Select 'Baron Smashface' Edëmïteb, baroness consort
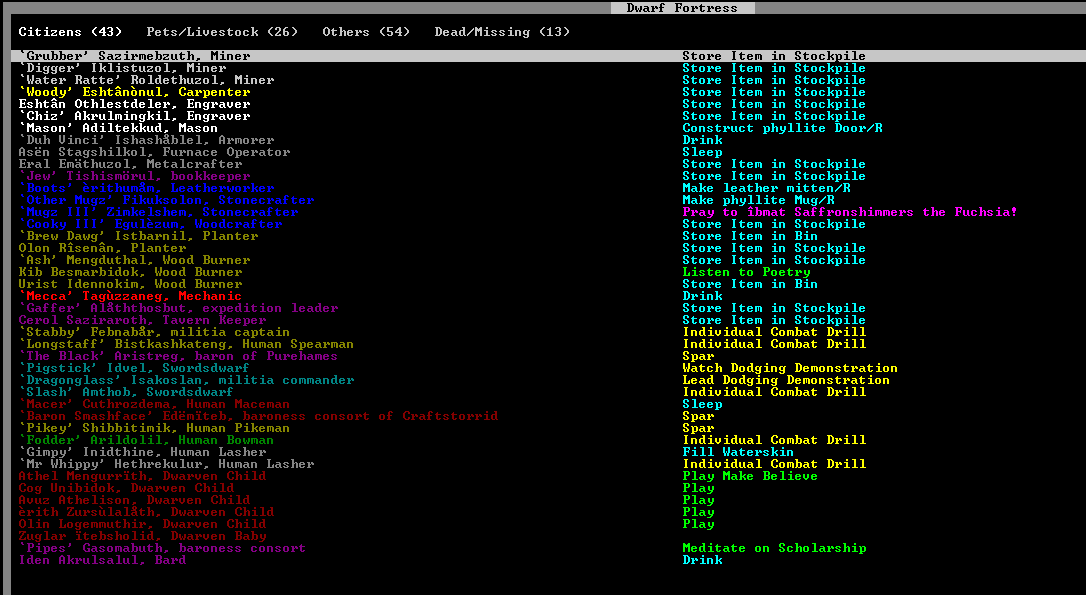The height and width of the screenshot is (595, 1086). 258,416
